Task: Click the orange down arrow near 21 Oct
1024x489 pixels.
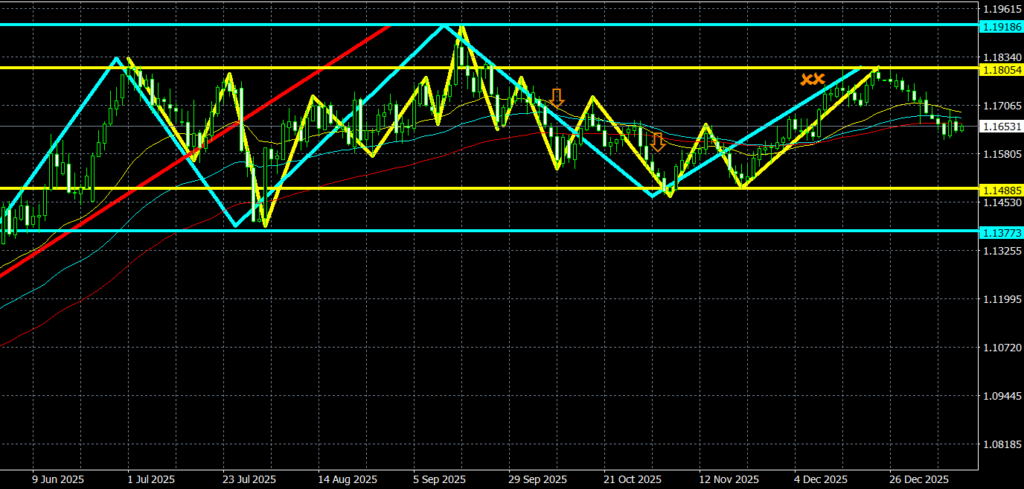Action: point(657,141)
